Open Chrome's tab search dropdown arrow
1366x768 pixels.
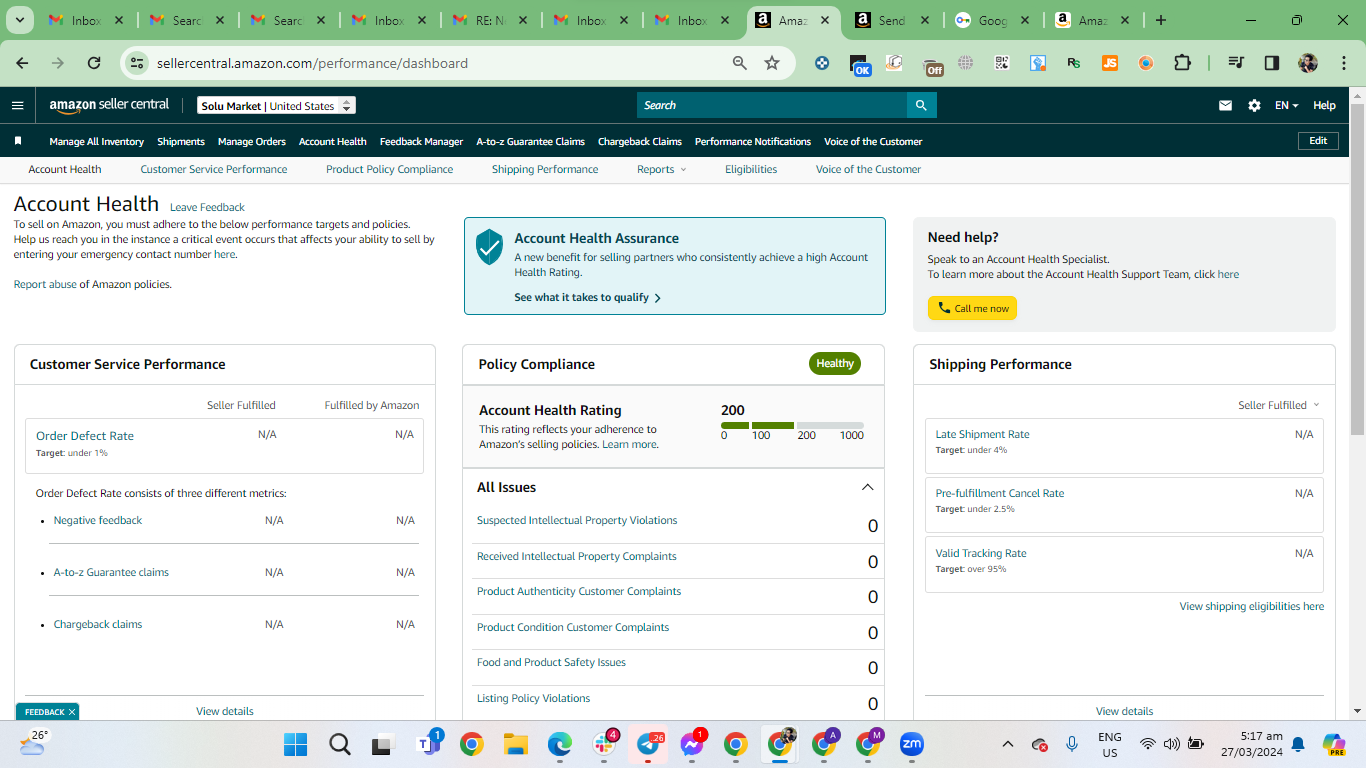coord(20,20)
